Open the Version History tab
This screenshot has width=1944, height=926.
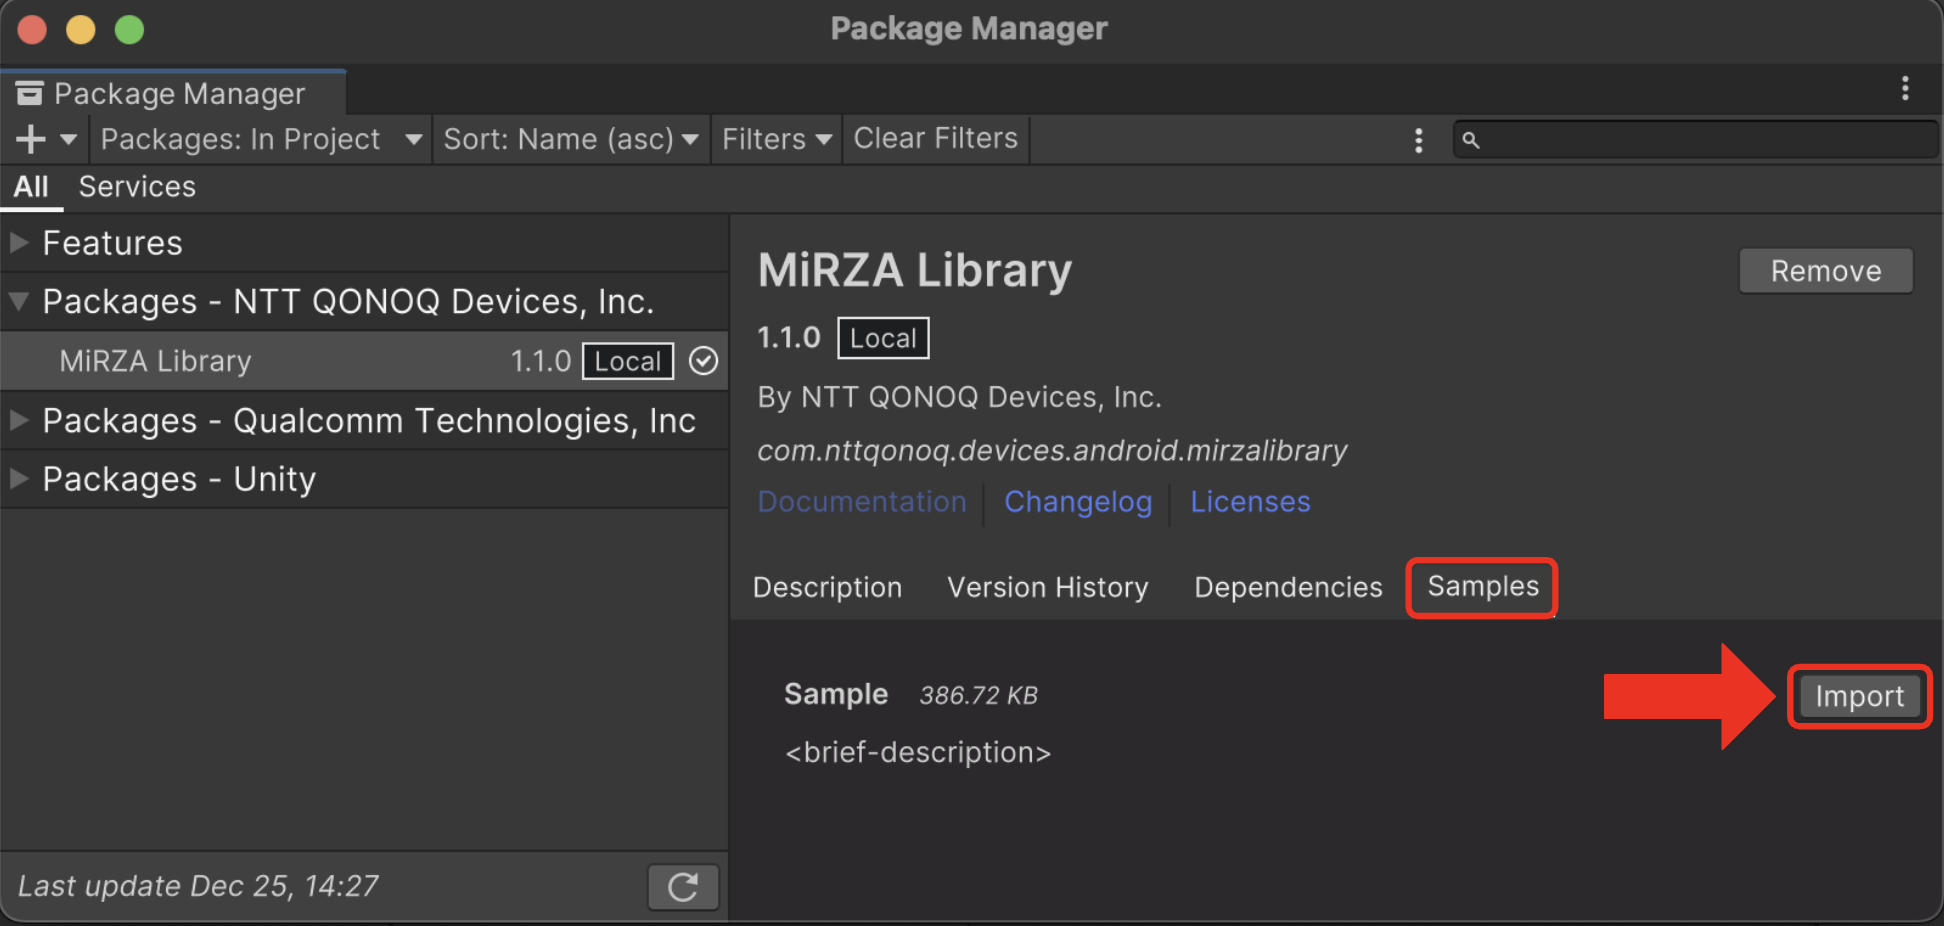pos(1048,587)
